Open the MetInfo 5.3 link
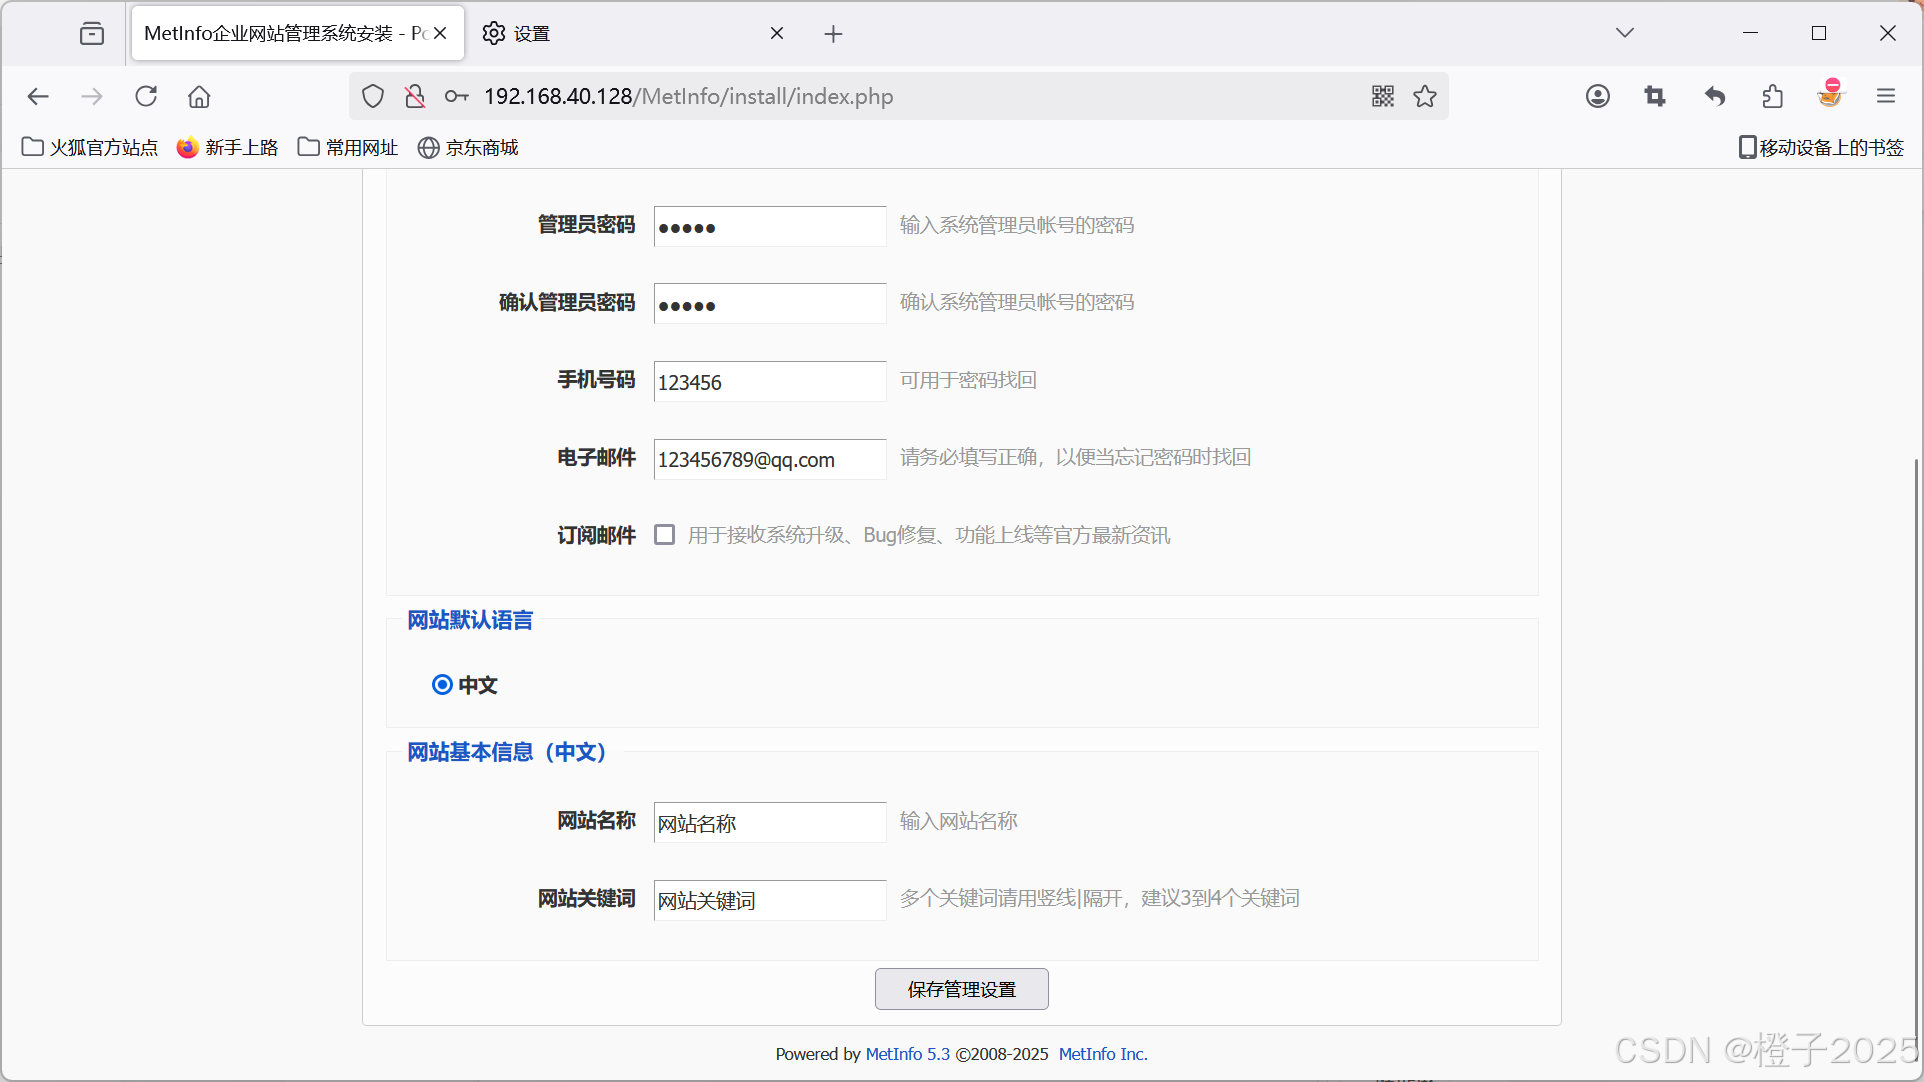This screenshot has width=1924, height=1082. (x=907, y=1054)
